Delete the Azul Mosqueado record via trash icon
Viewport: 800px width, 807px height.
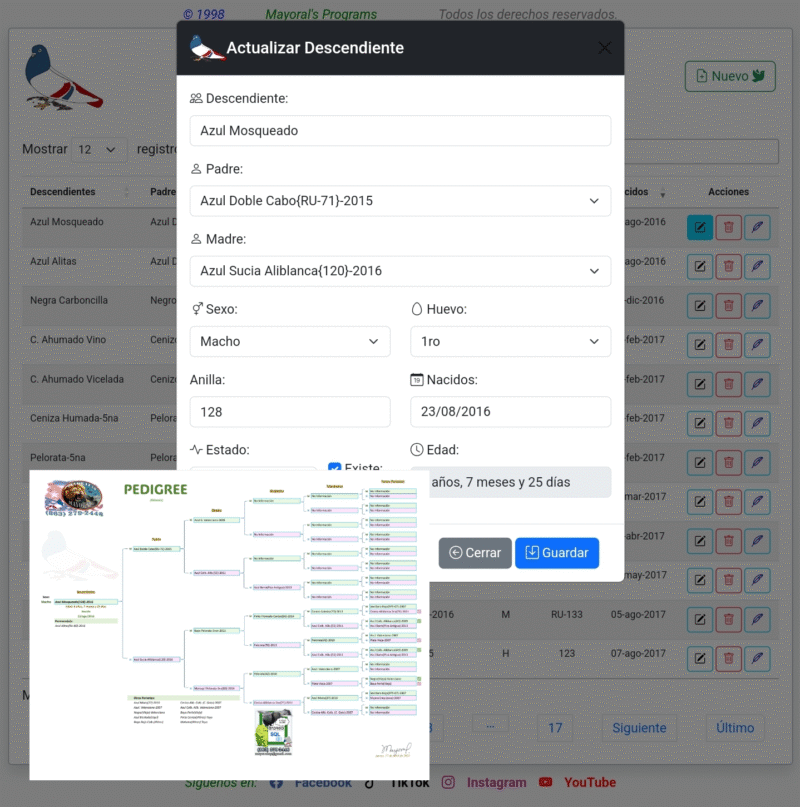click(728, 227)
